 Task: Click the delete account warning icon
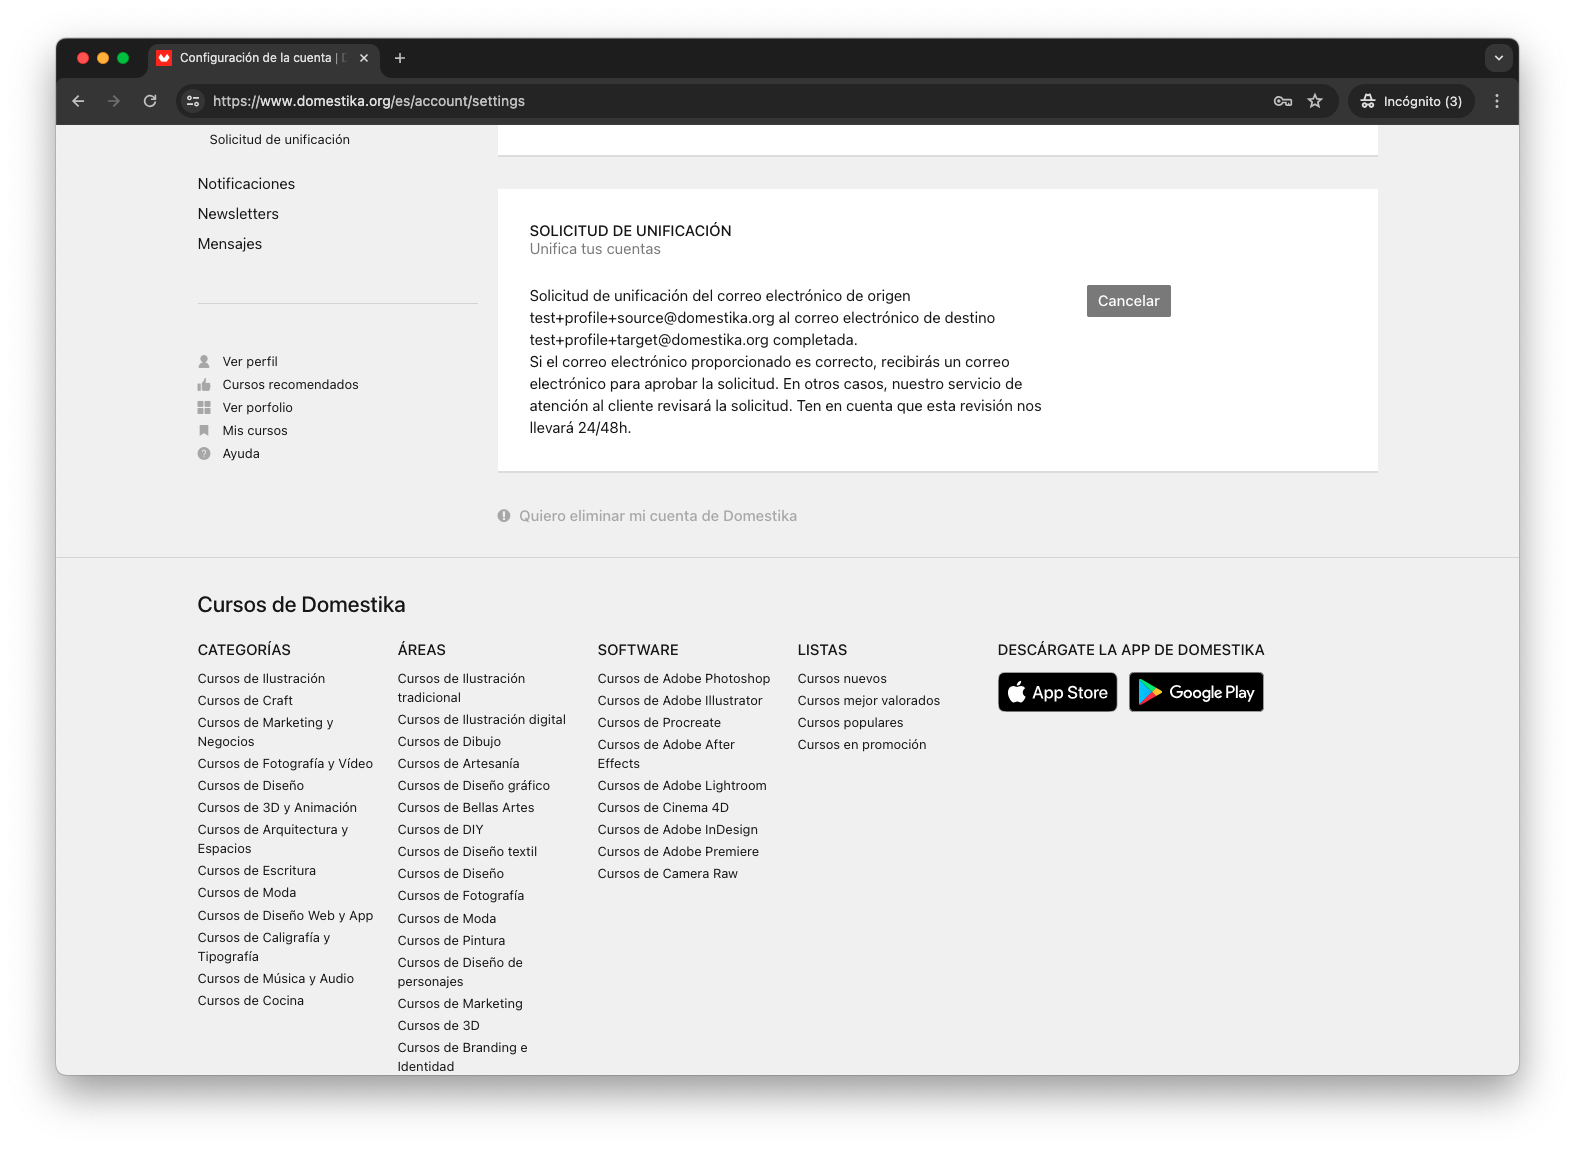click(504, 516)
